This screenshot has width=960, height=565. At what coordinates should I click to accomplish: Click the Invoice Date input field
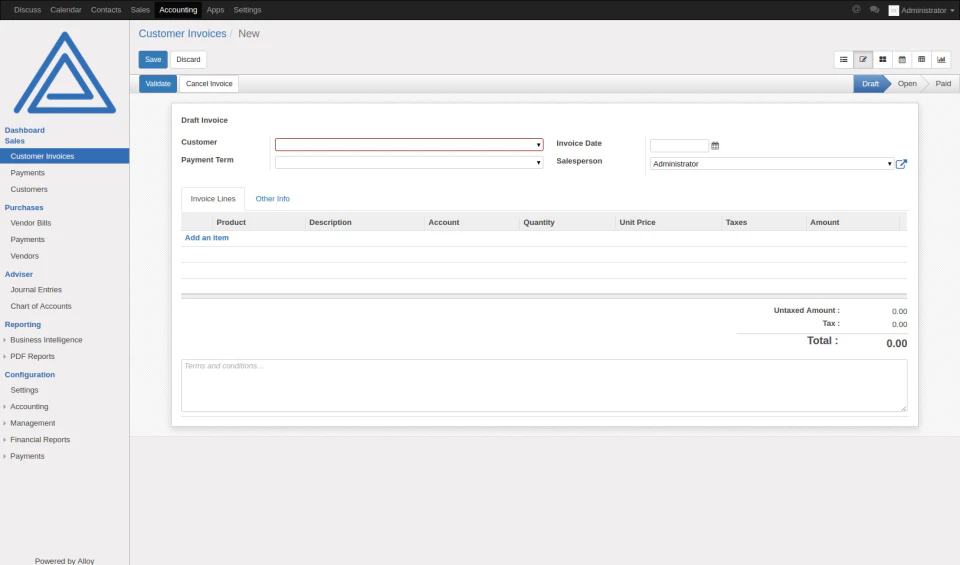pos(679,146)
